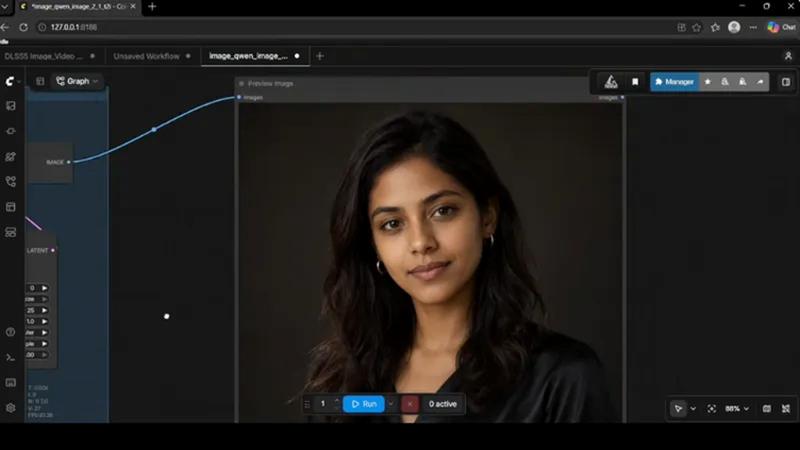Image resolution: width=800 pixels, height=450 pixels.
Task: Open the first sidebar panel icon below the logo
Action: 10,106
